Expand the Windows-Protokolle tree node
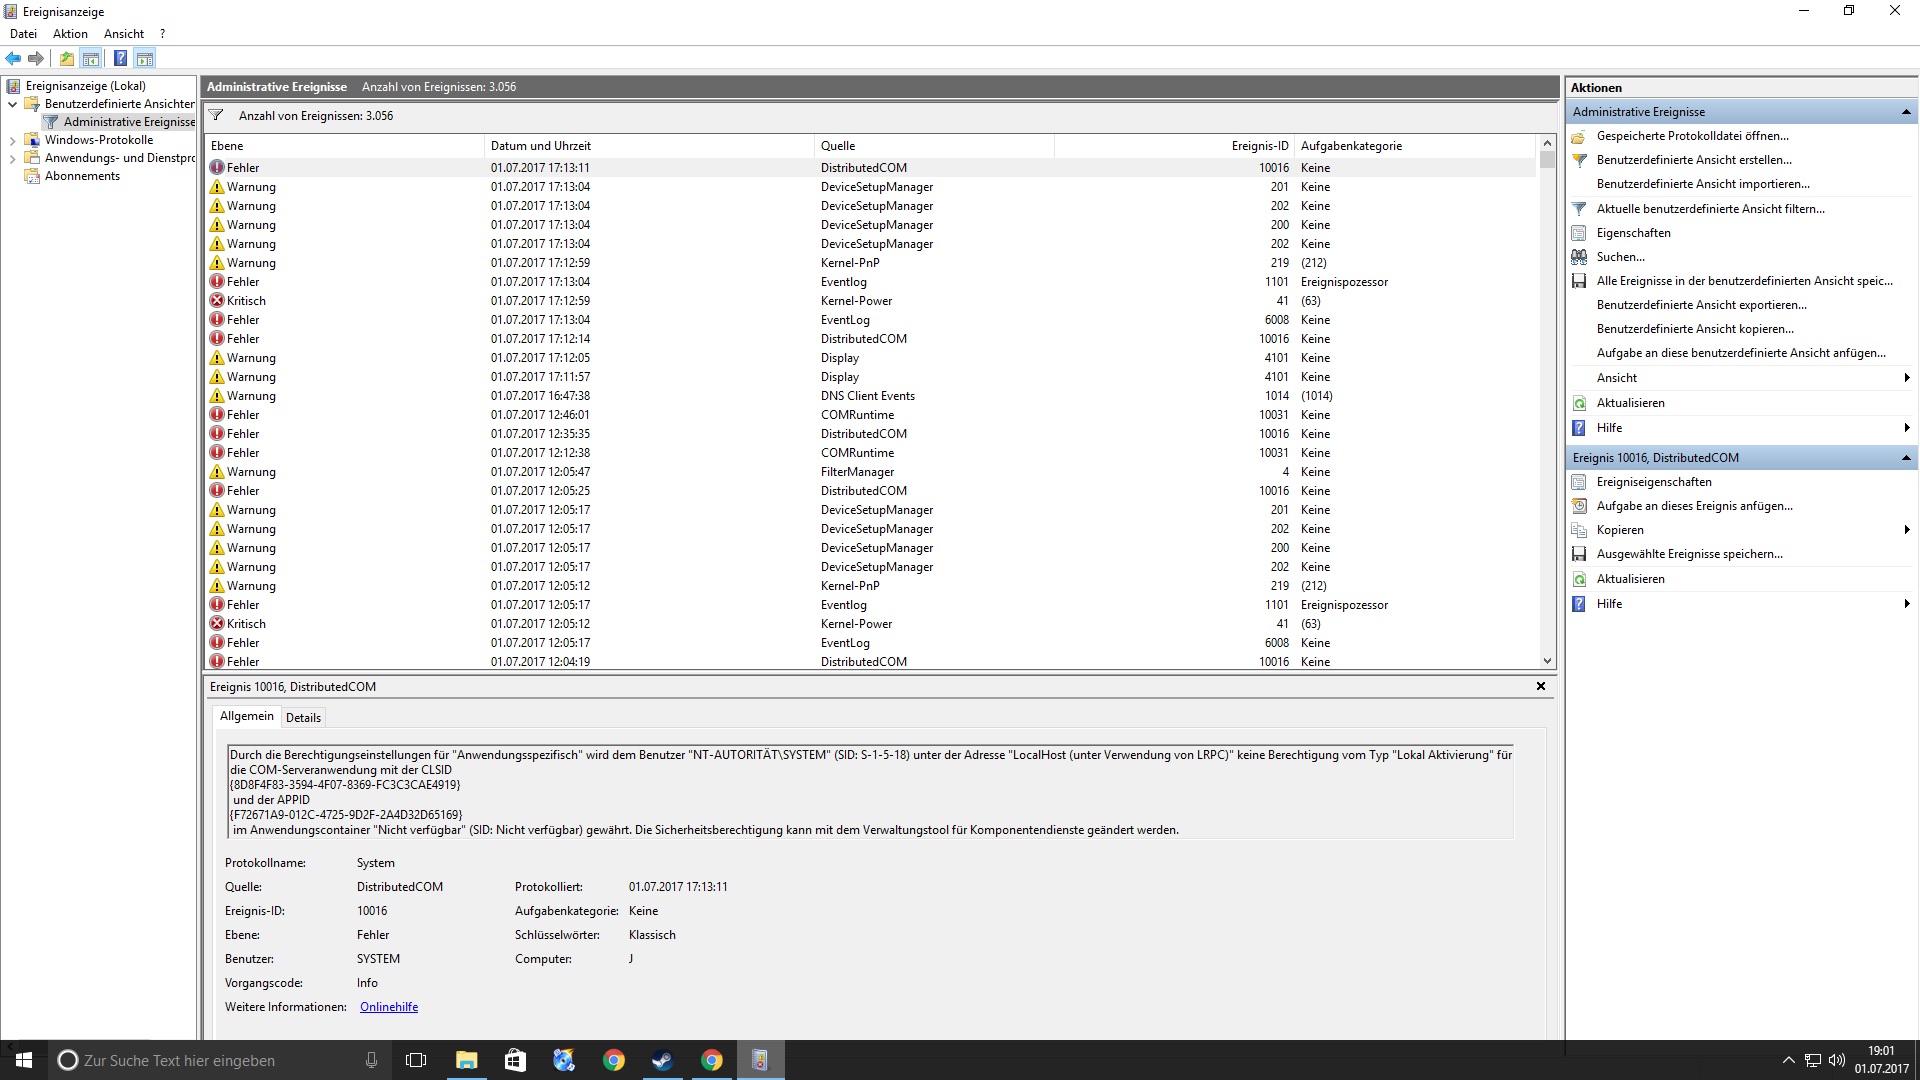The height and width of the screenshot is (1080, 1920). point(12,140)
